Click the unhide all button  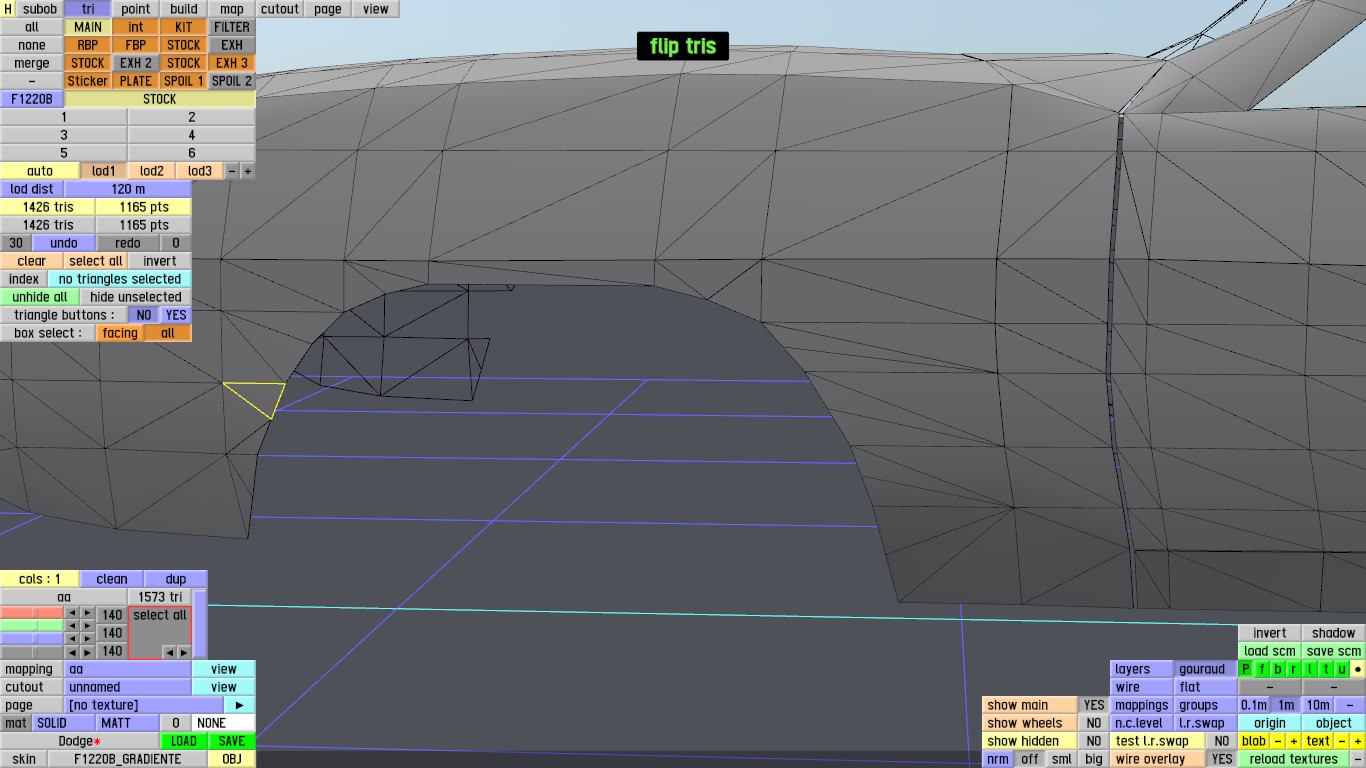(x=40, y=297)
